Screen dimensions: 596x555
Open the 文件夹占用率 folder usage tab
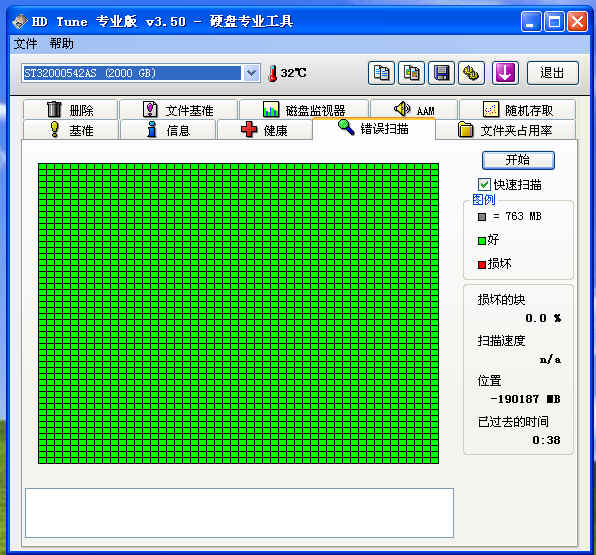[506, 130]
